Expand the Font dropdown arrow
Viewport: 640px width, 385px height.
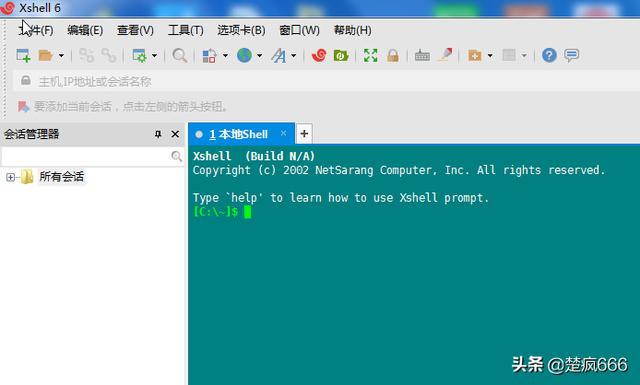(x=294, y=55)
